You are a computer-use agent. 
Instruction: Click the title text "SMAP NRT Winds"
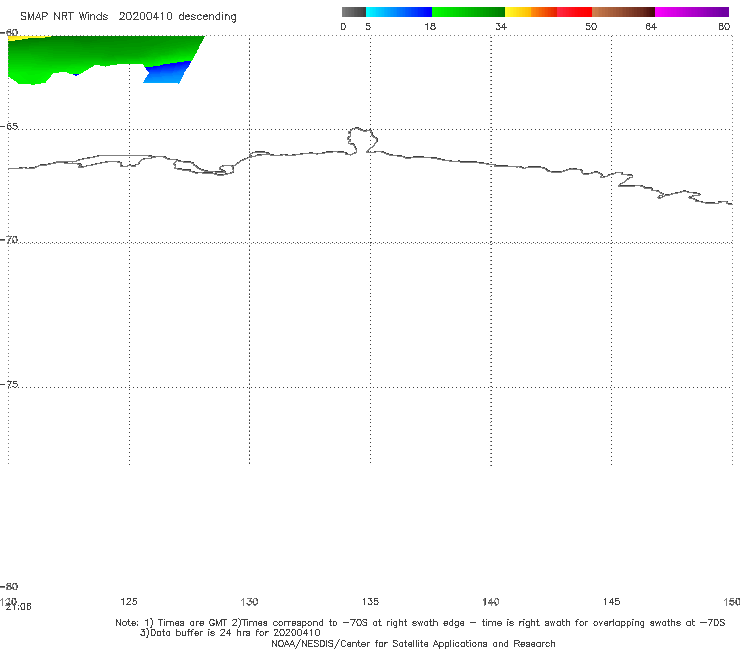click(64, 16)
